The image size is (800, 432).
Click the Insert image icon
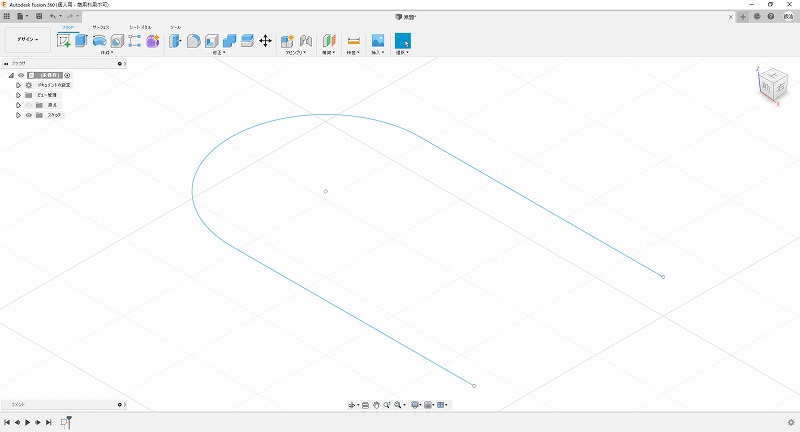pyautogui.click(x=378, y=41)
